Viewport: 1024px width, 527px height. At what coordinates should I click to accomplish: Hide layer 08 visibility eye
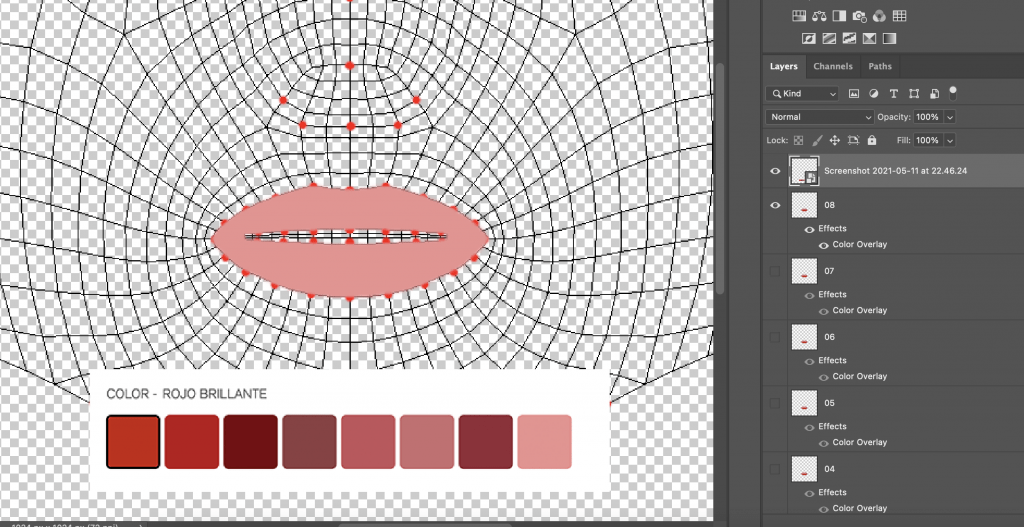point(775,205)
